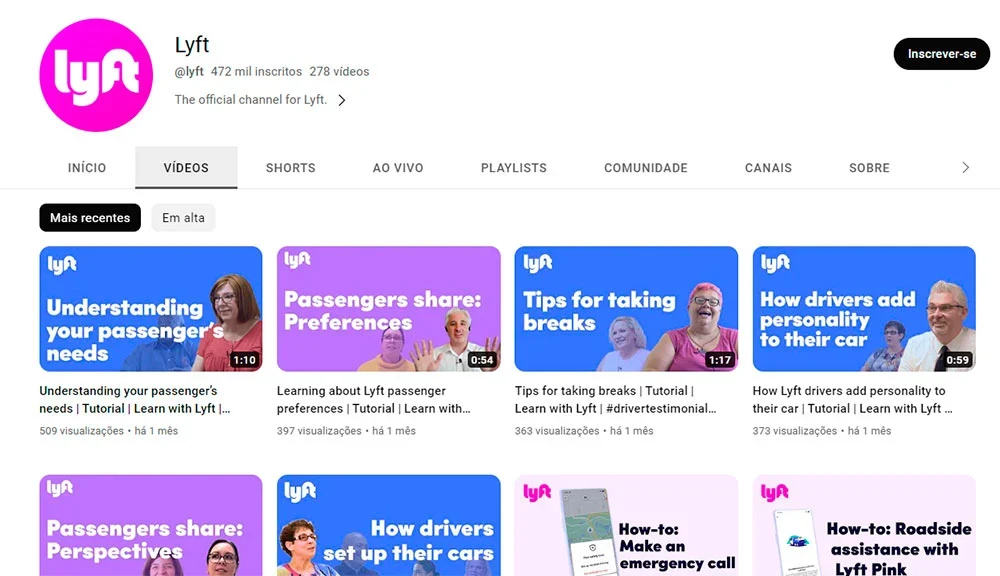Click the '278 vídeos' count text
The image size is (1000, 576).
[x=339, y=72]
